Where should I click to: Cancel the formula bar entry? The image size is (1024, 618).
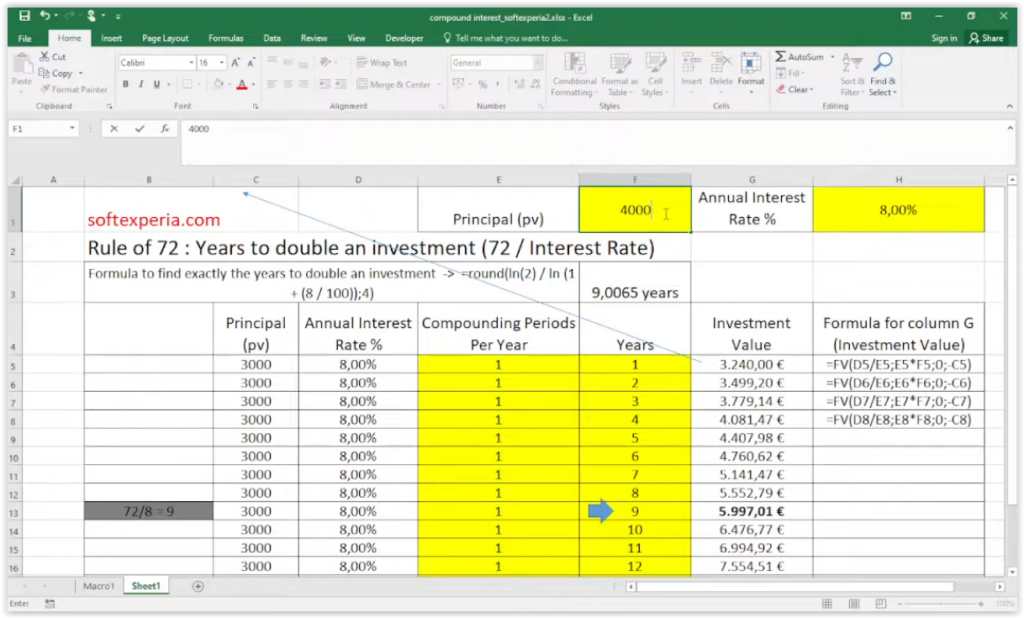point(114,129)
